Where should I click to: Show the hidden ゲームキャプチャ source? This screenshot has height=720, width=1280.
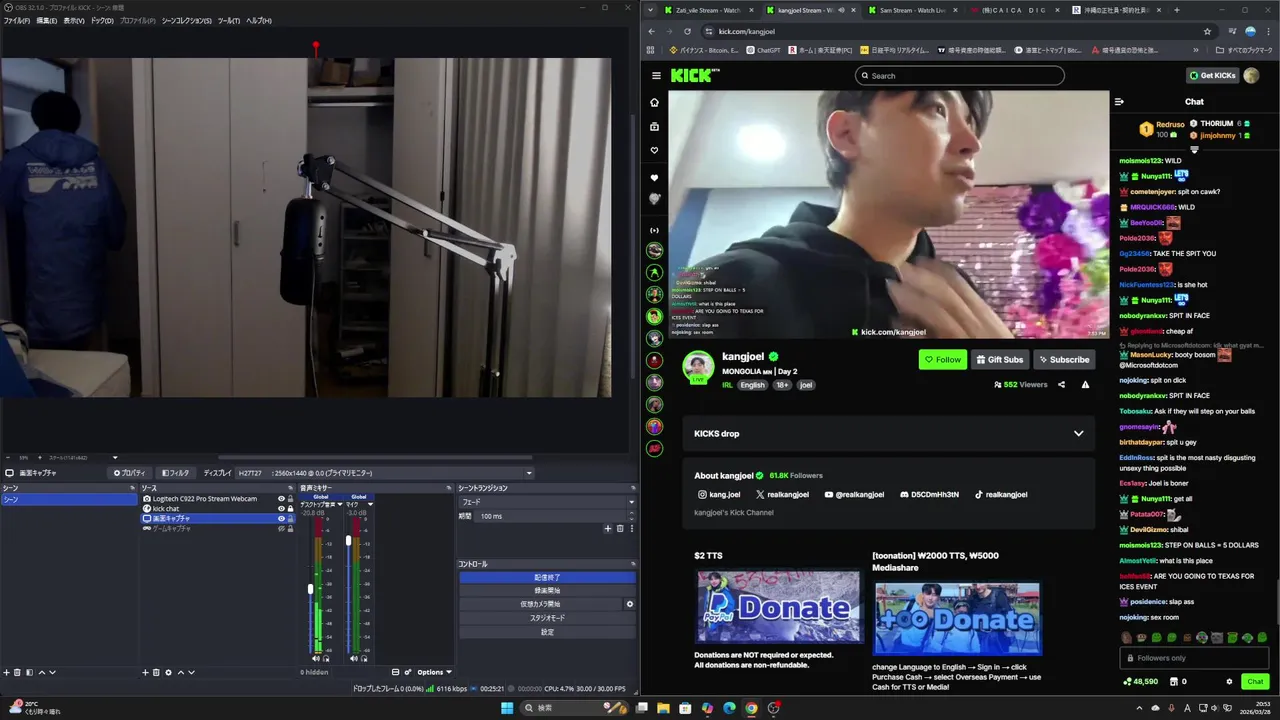coord(281,529)
